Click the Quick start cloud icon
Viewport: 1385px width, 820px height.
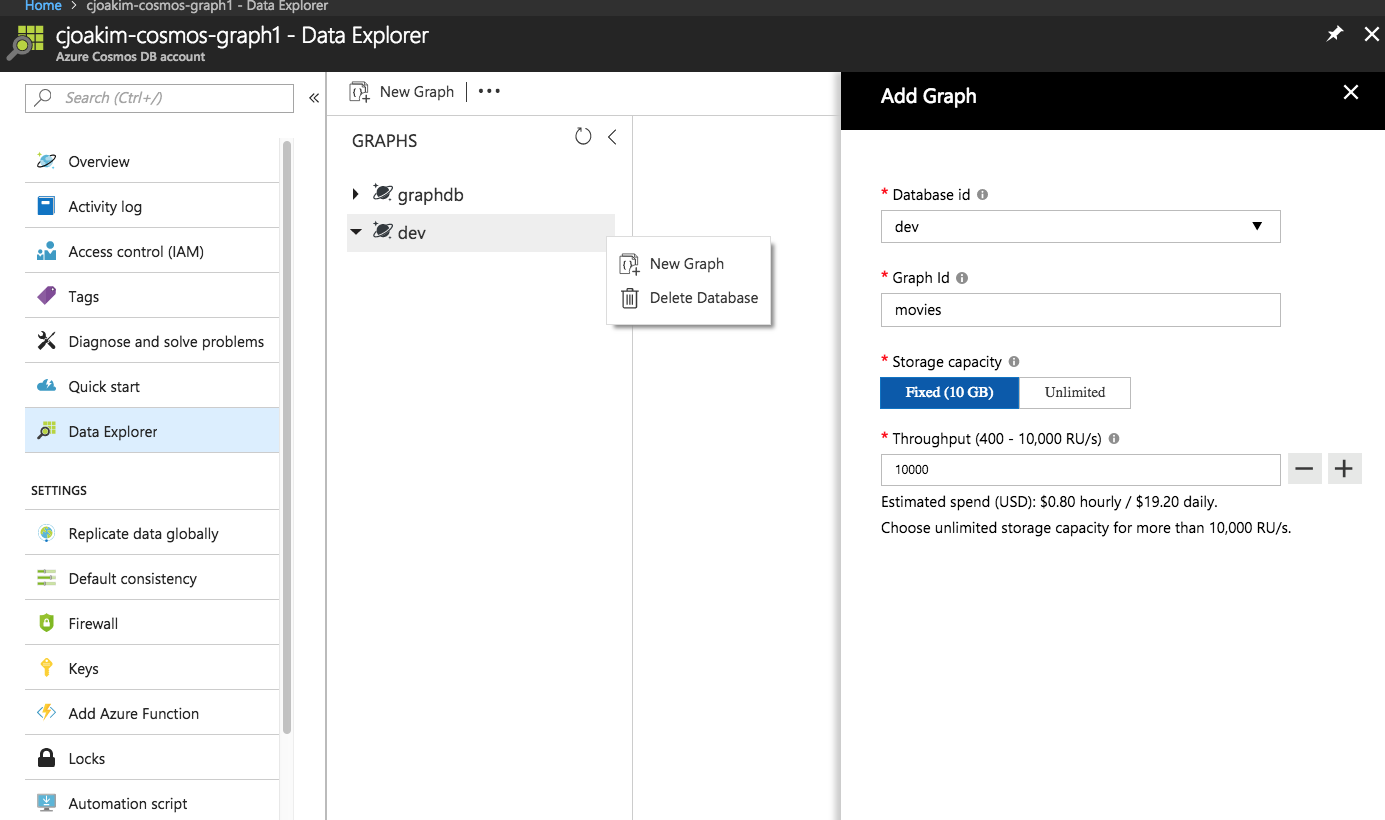tap(46, 386)
